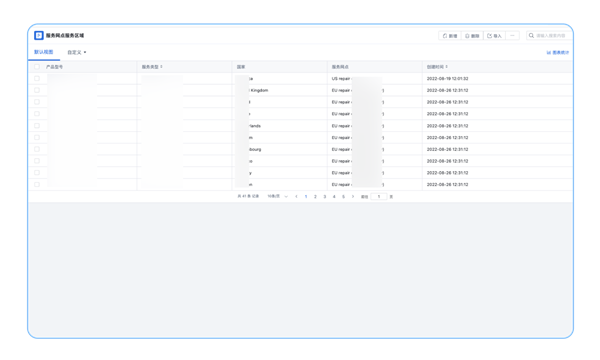Check the US repair row checkbox
Viewport: 600px width, 360px height.
tap(37, 78)
